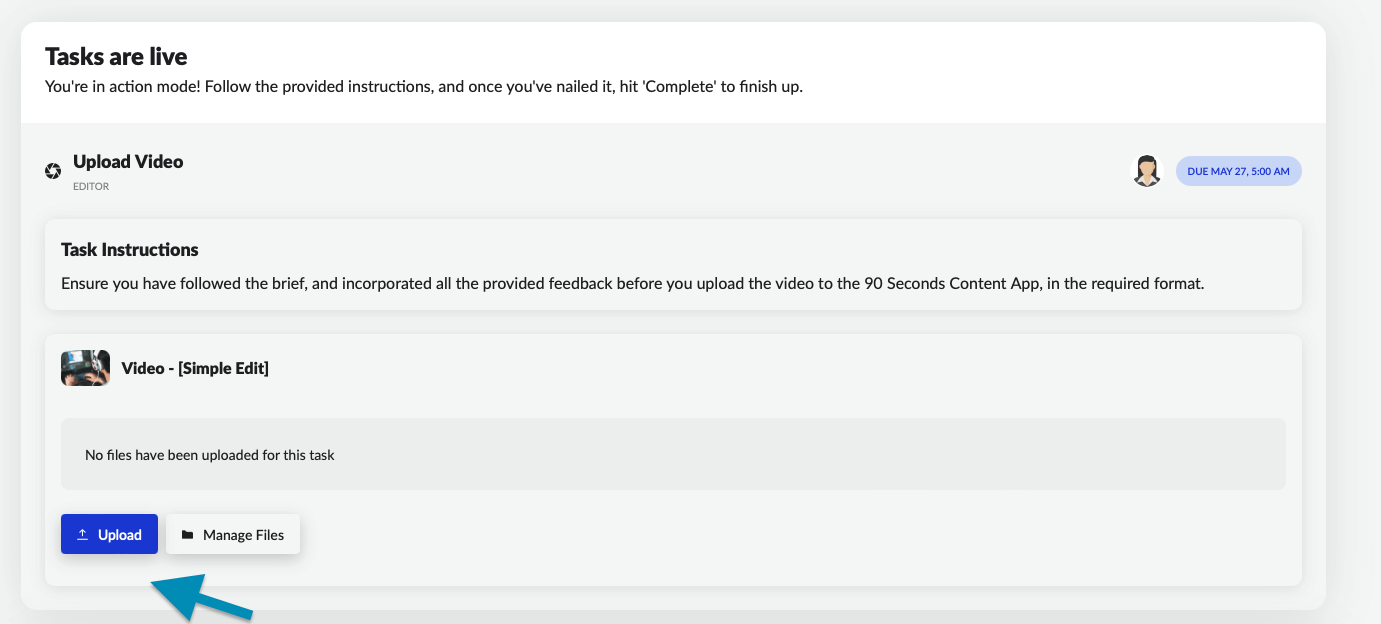This screenshot has width=1381, height=624.
Task: Select the video thumbnail image
Action: pyautogui.click(x=85, y=368)
